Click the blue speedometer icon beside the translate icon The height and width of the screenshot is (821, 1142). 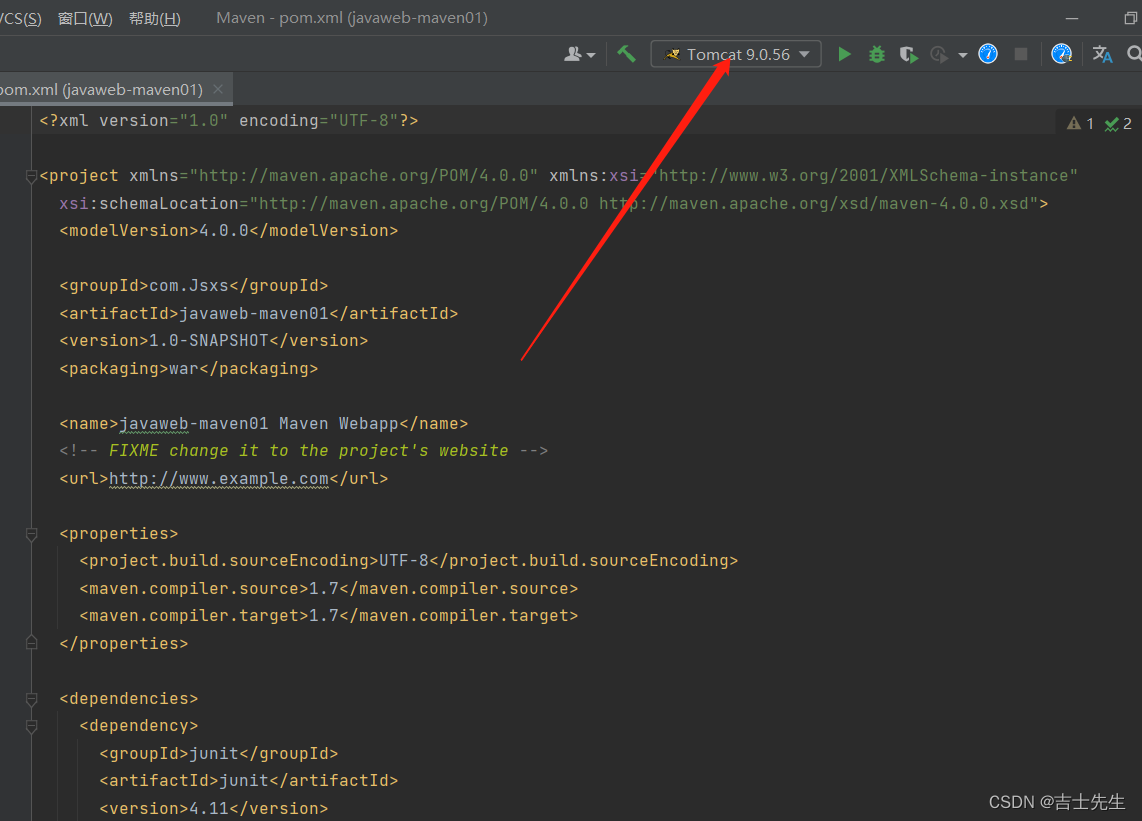pyautogui.click(x=1062, y=54)
